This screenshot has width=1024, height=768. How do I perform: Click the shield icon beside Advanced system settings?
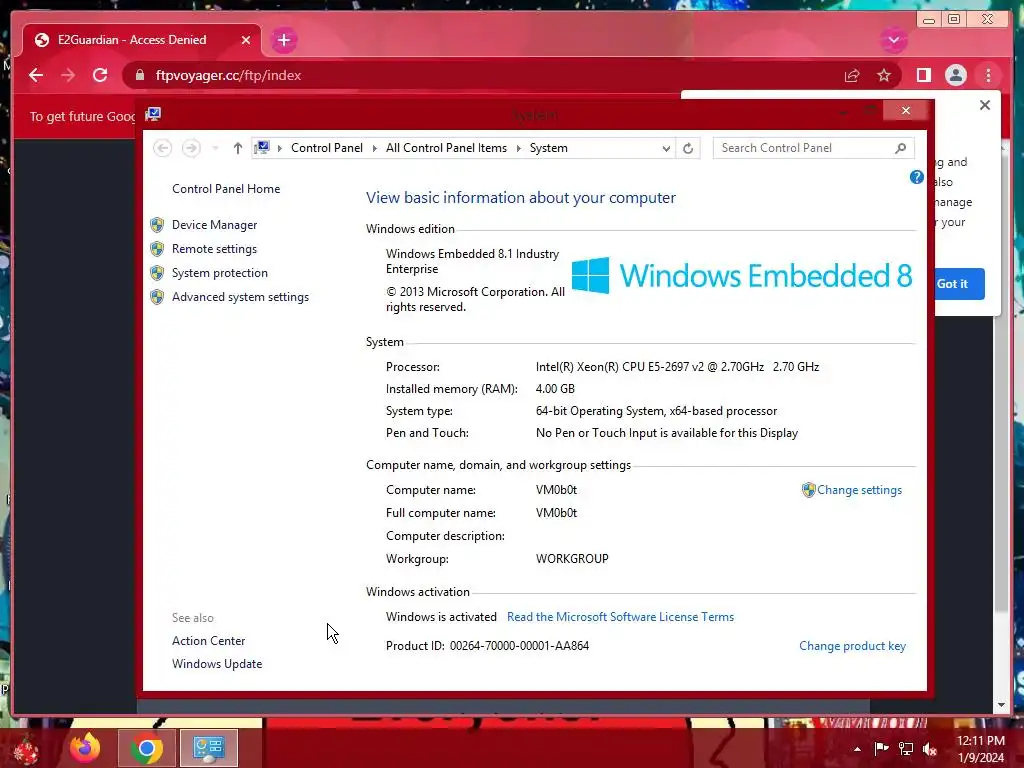coord(157,297)
